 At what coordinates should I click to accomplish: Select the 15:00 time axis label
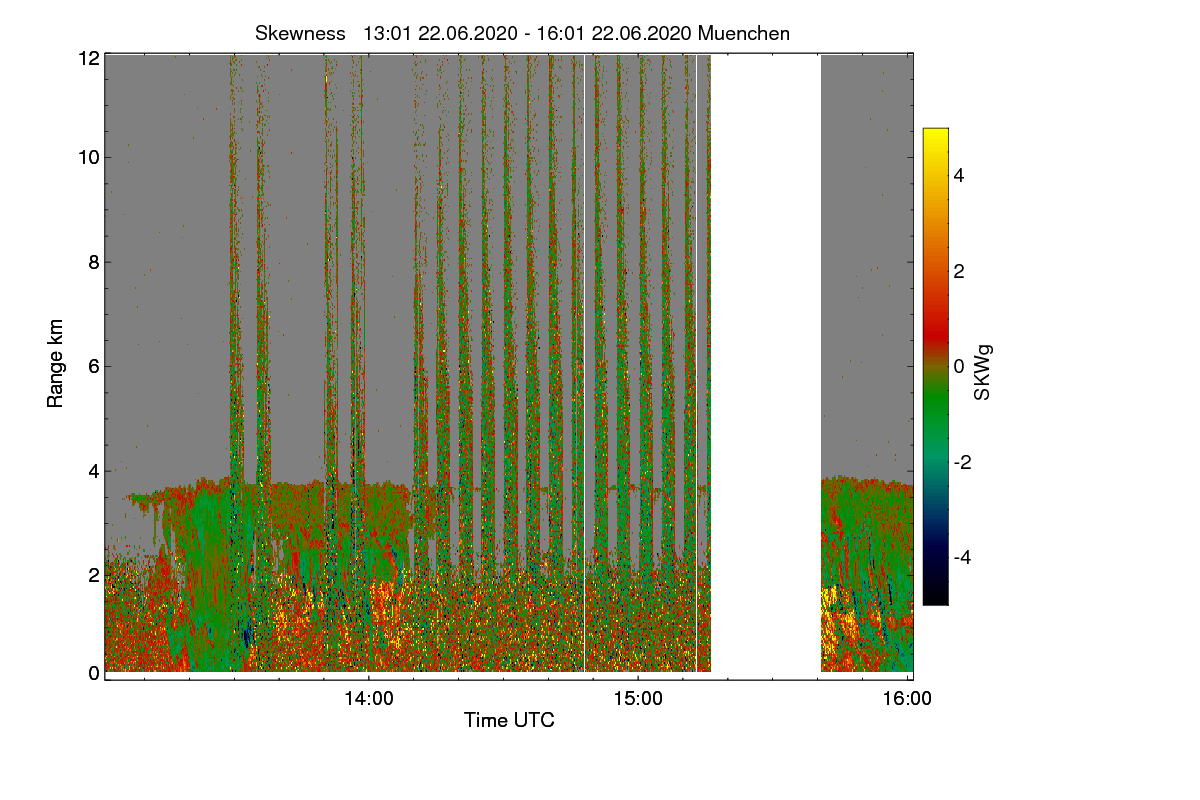coord(639,699)
